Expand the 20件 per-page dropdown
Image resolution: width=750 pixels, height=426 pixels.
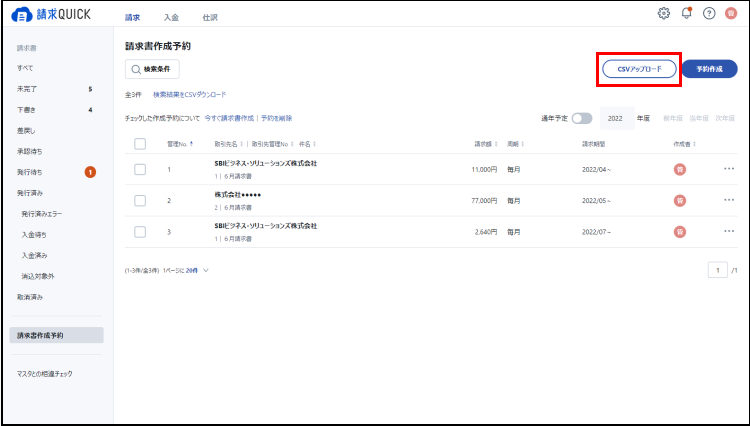pyautogui.click(x=197, y=271)
